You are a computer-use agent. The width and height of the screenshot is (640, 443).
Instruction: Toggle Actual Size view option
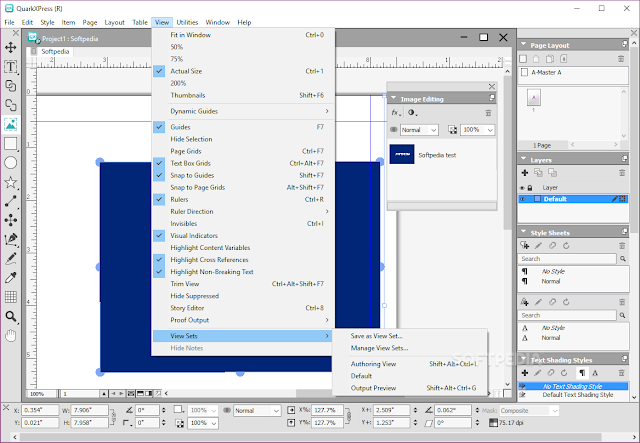[x=243, y=71]
